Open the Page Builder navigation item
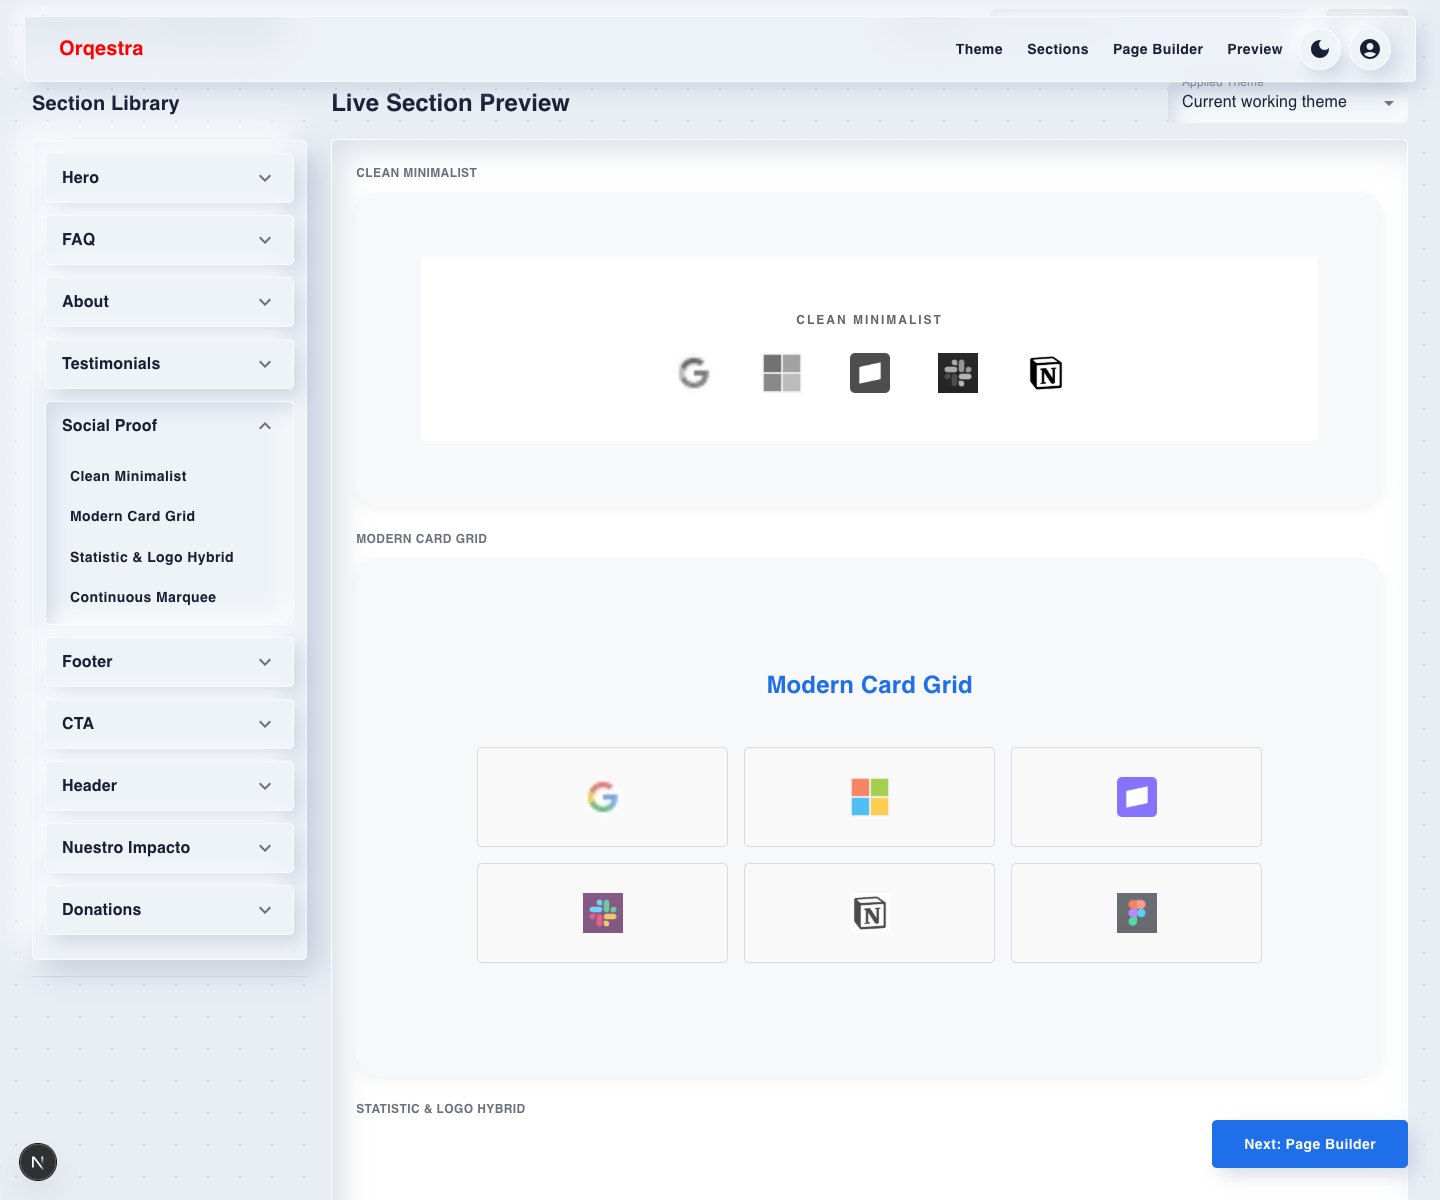 (1158, 49)
